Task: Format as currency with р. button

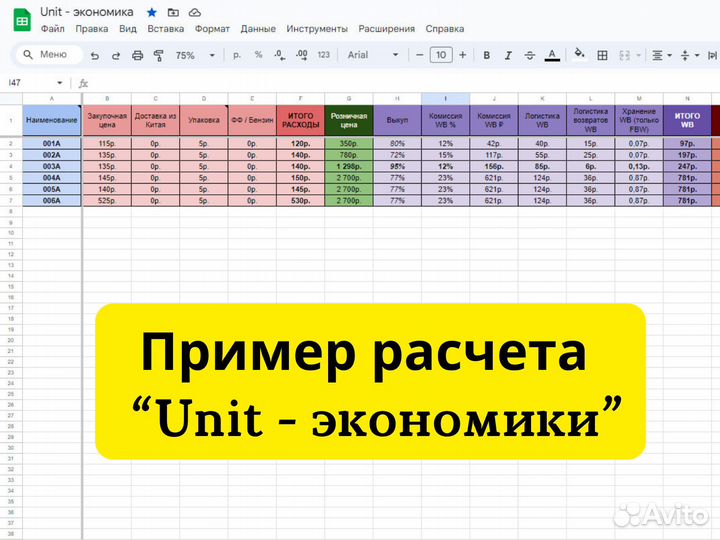Action: coord(236,55)
